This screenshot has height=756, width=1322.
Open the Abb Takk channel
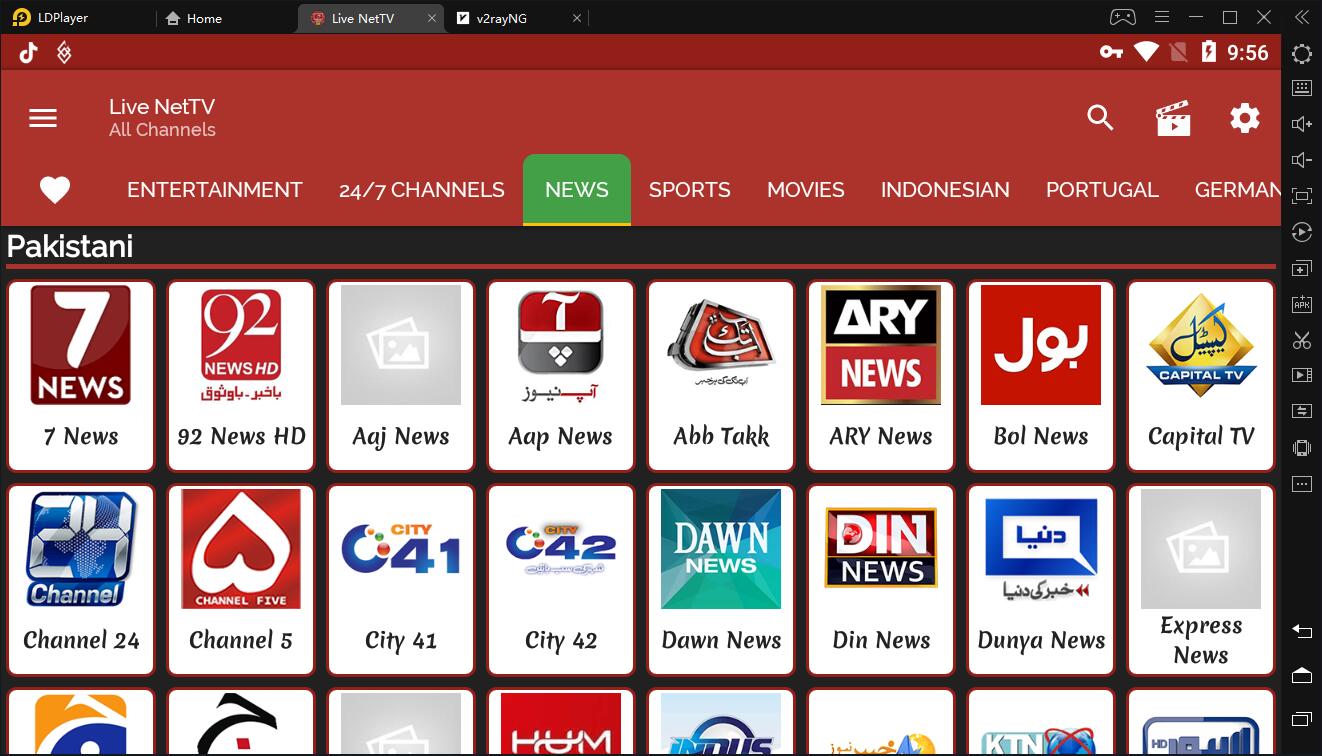(721, 375)
